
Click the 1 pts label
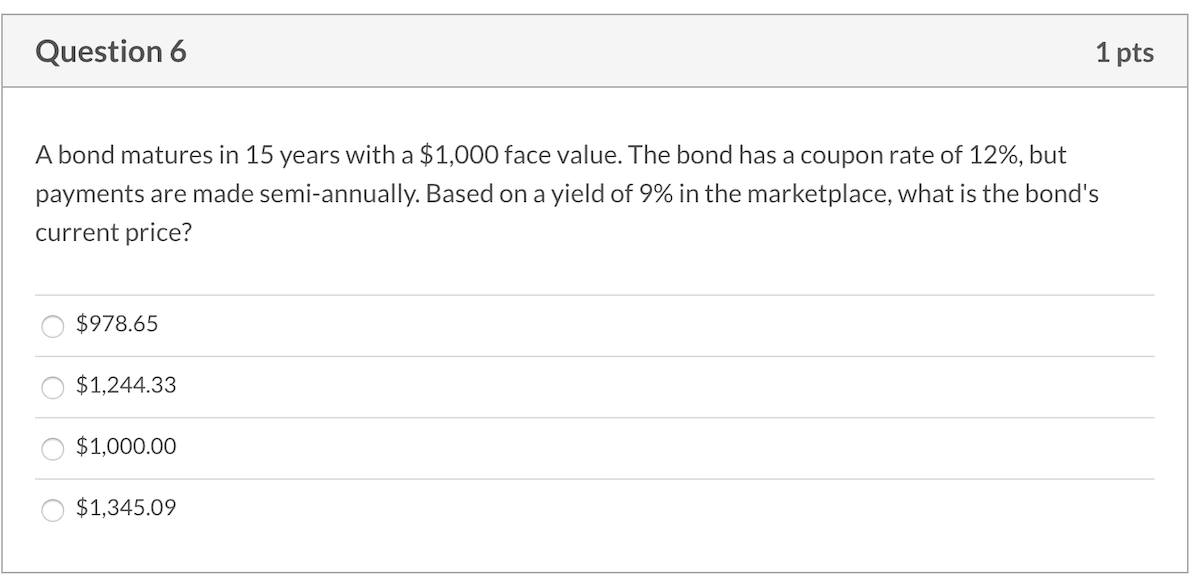tap(1124, 53)
